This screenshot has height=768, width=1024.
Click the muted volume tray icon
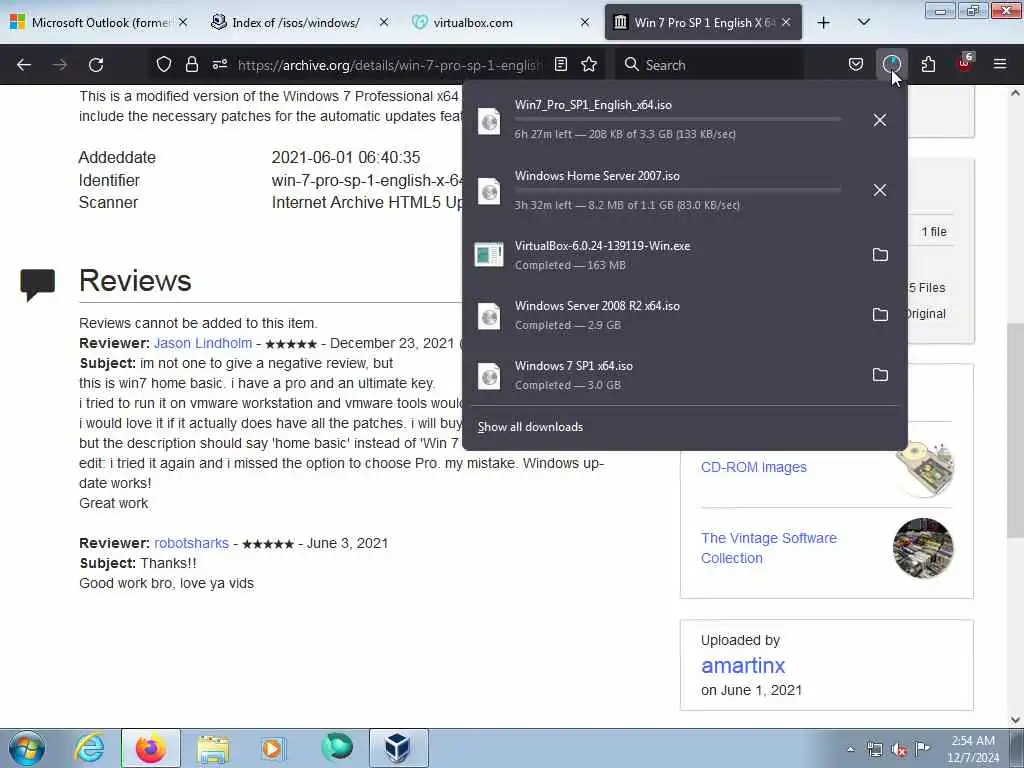click(x=899, y=749)
